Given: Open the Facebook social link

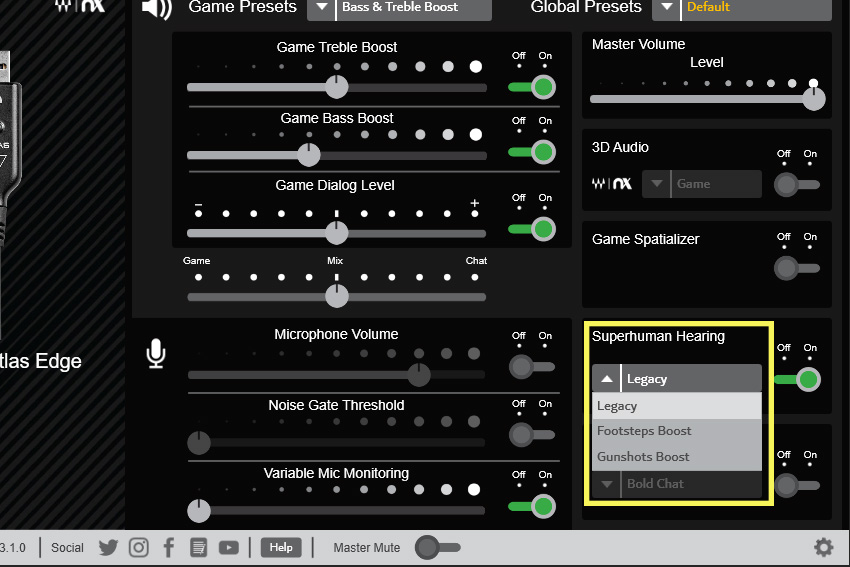Looking at the screenshot, I should [169, 547].
